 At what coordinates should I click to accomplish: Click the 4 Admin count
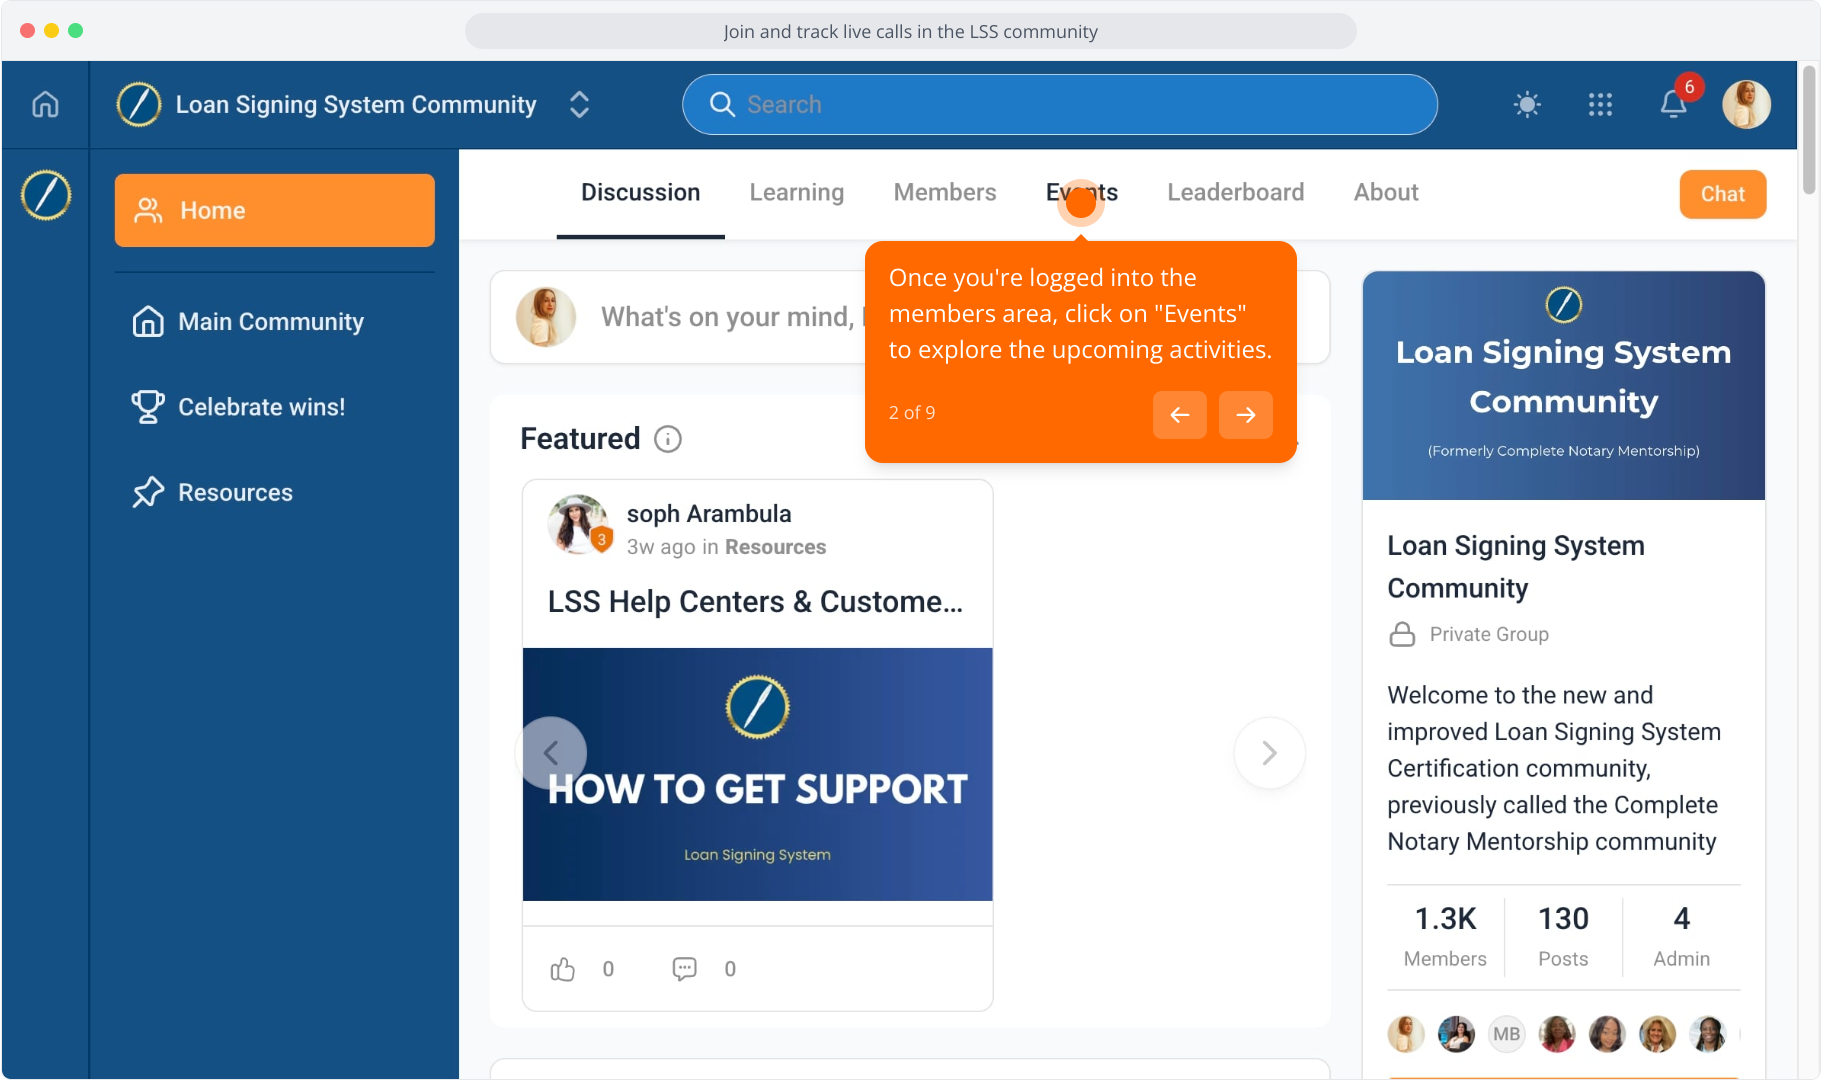(1681, 936)
